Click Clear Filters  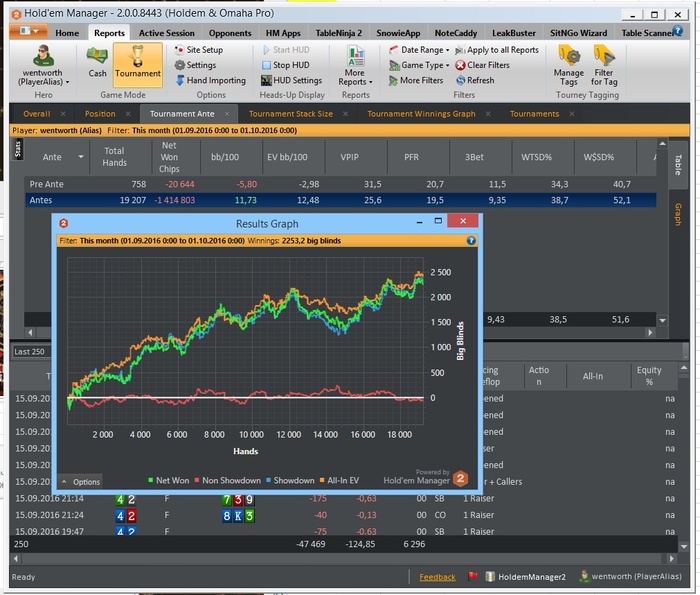[483, 65]
